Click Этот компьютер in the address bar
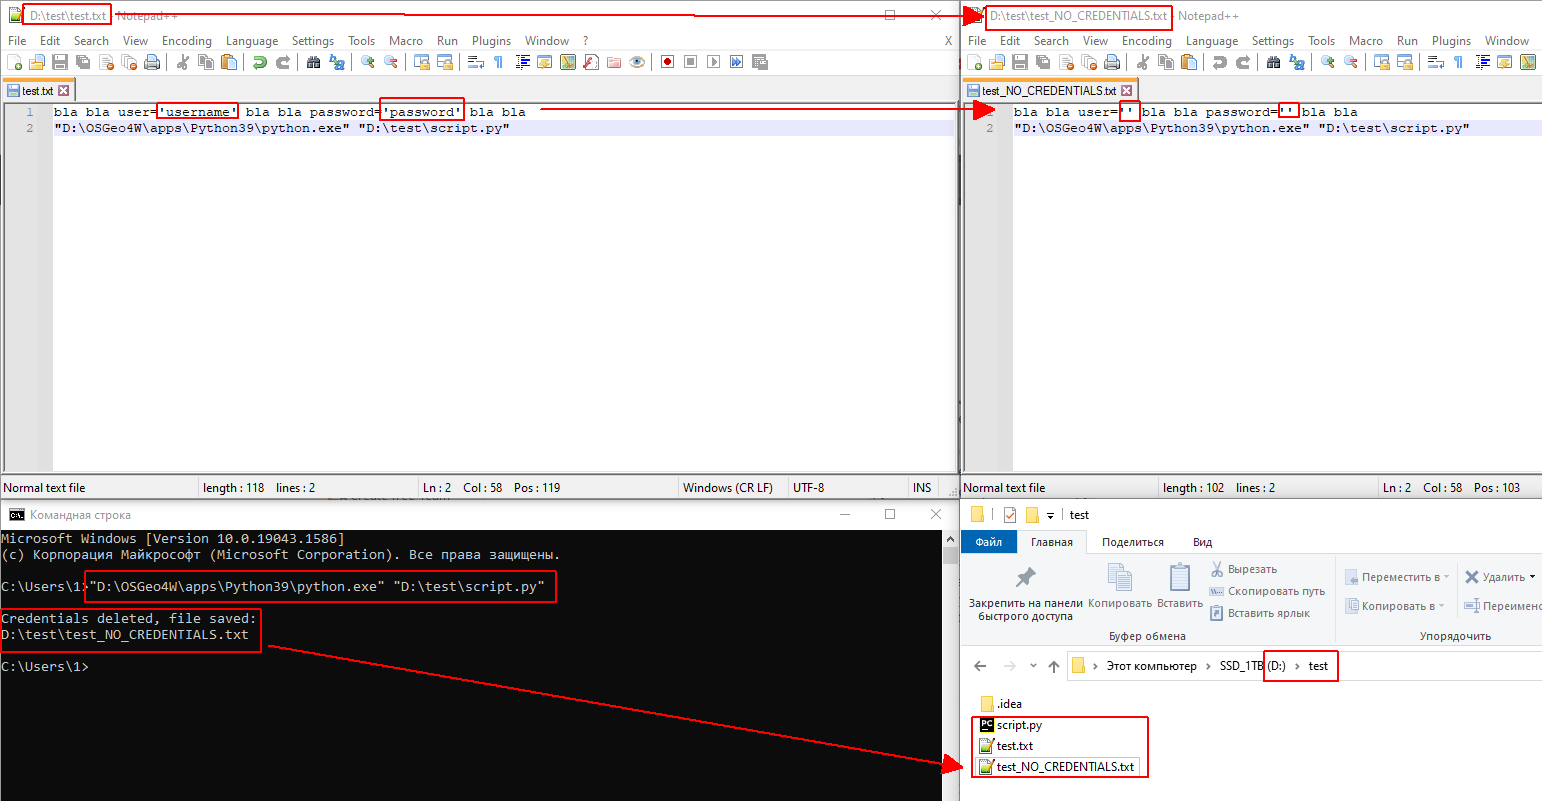Viewport: 1542px width, 801px height. pyautogui.click(x=1151, y=666)
